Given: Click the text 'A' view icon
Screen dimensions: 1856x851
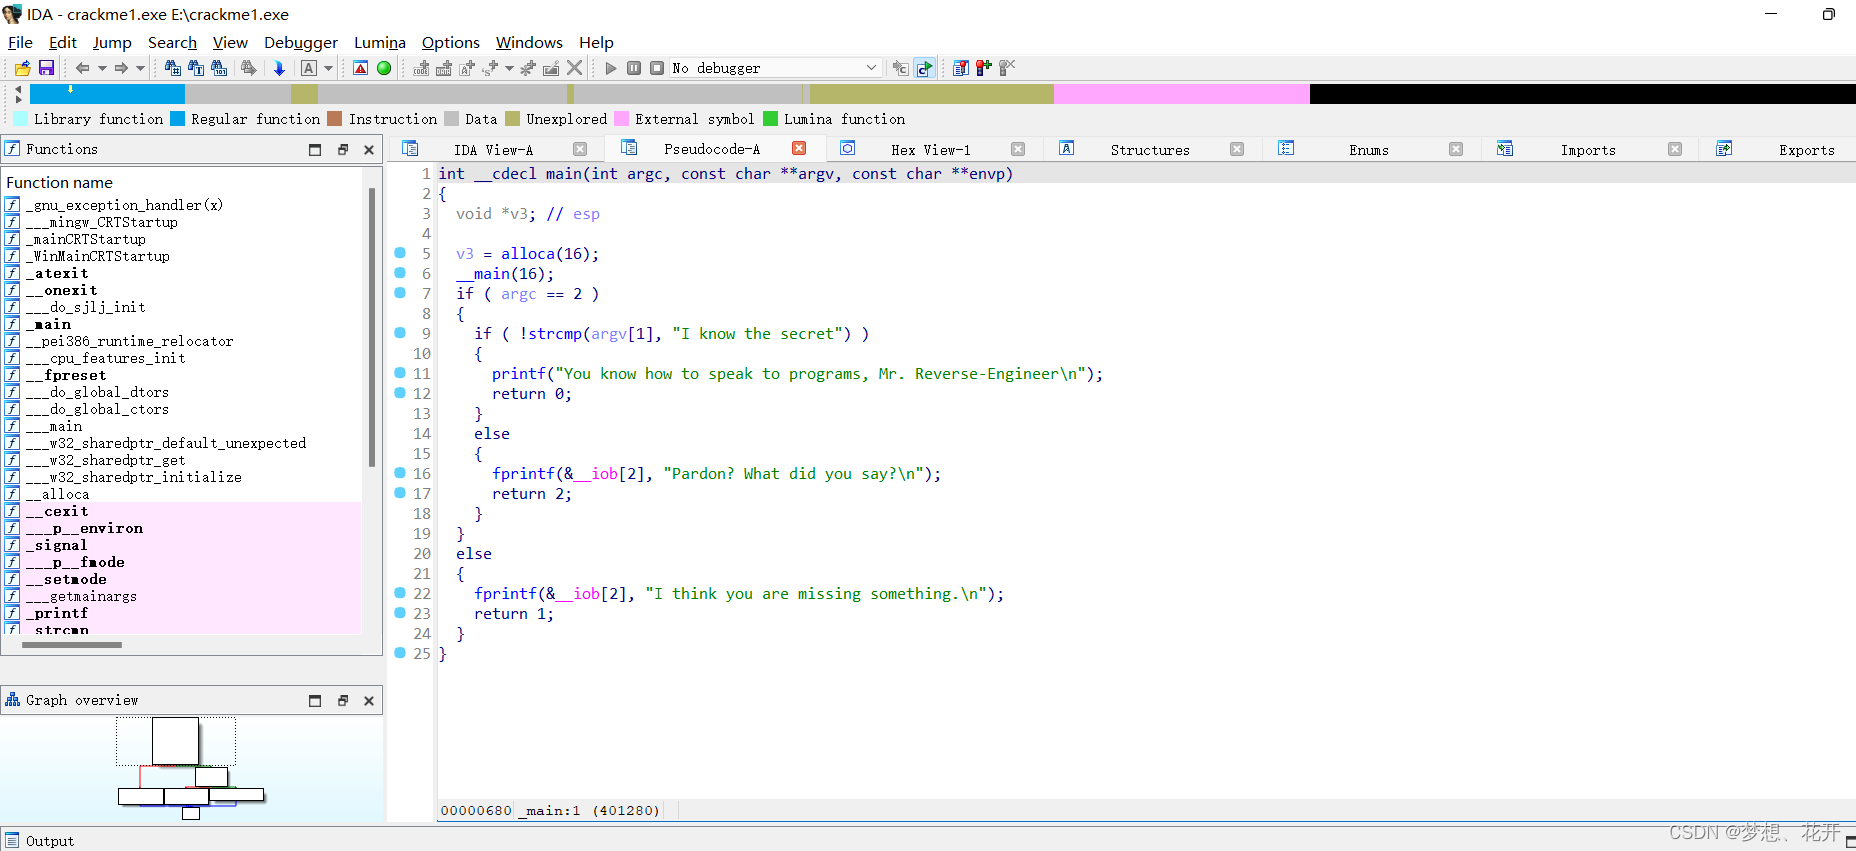Looking at the screenshot, I should pyautogui.click(x=309, y=68).
